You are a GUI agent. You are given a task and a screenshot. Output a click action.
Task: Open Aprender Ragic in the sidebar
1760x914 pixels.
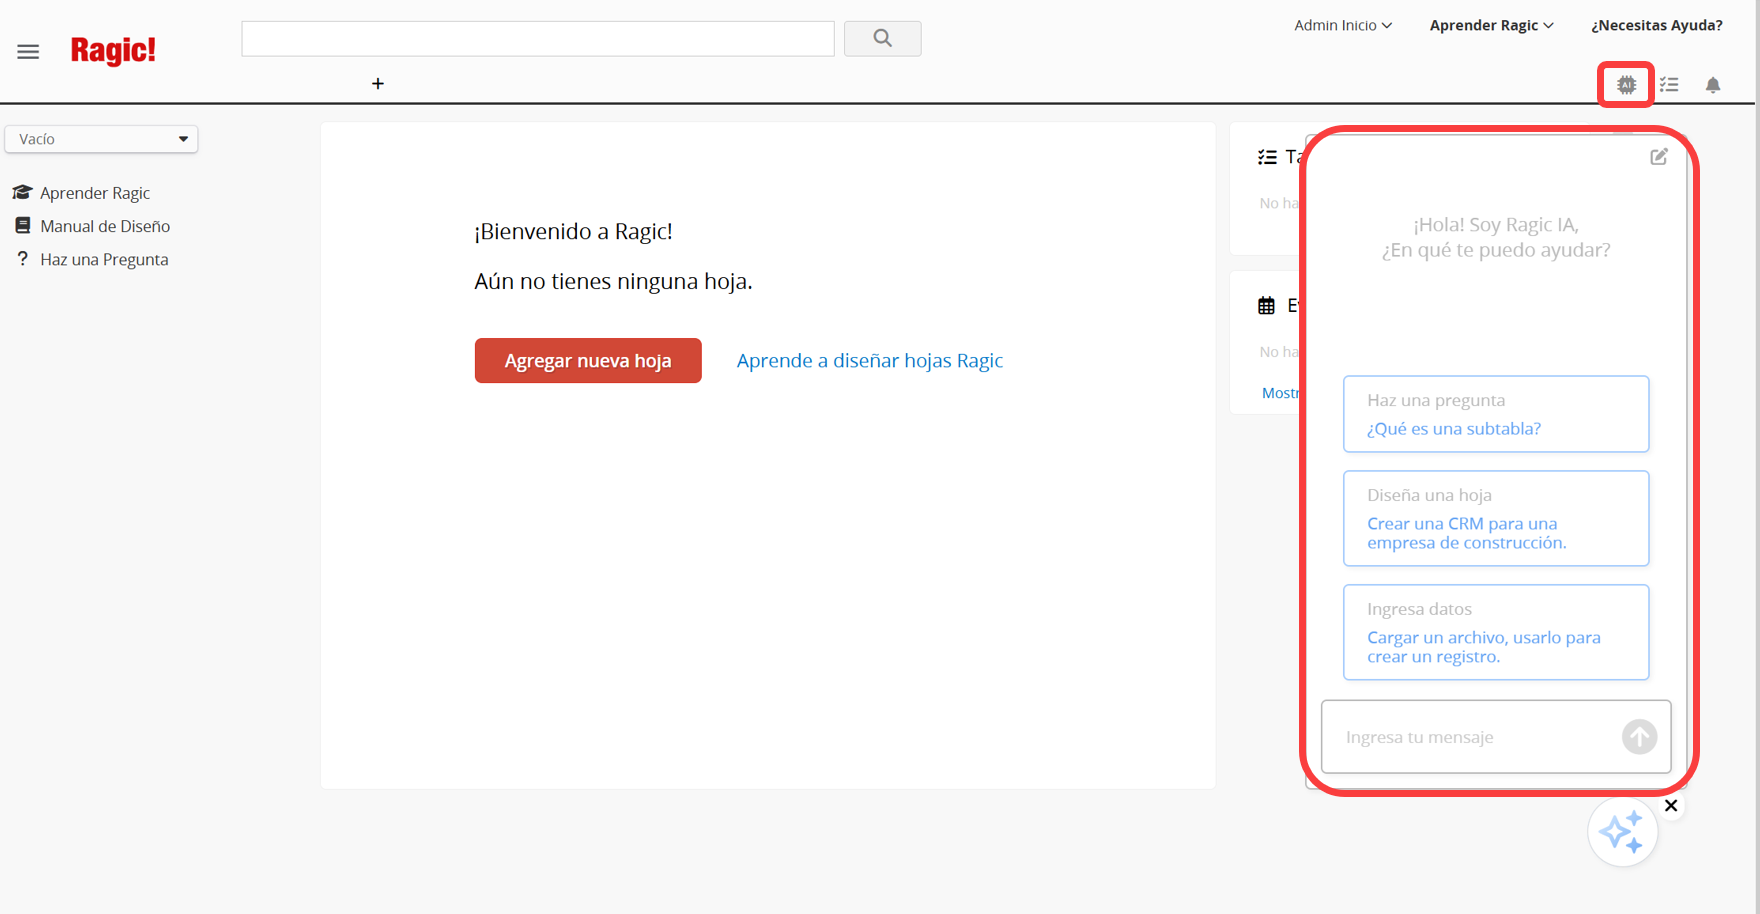[x=95, y=193]
